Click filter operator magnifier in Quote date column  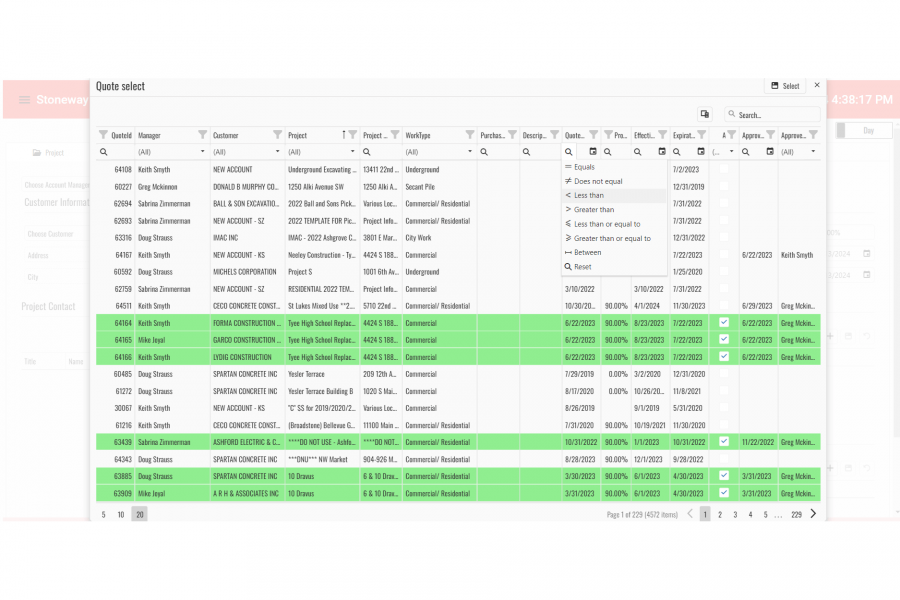point(568,152)
